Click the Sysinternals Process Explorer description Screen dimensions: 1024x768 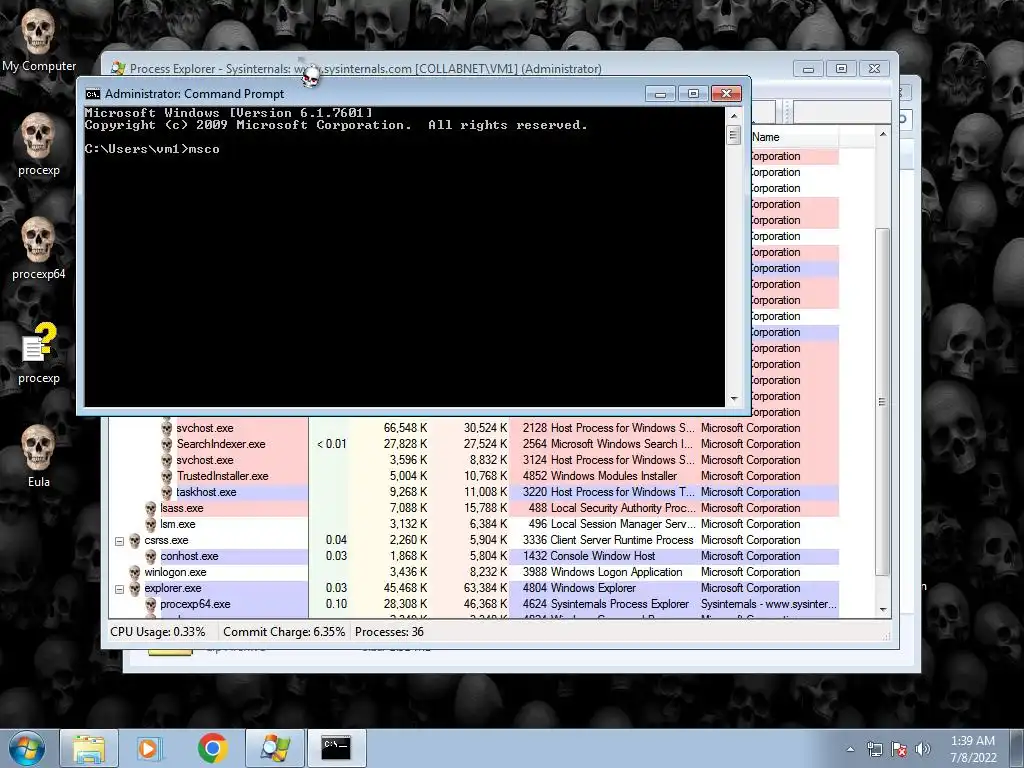620,604
